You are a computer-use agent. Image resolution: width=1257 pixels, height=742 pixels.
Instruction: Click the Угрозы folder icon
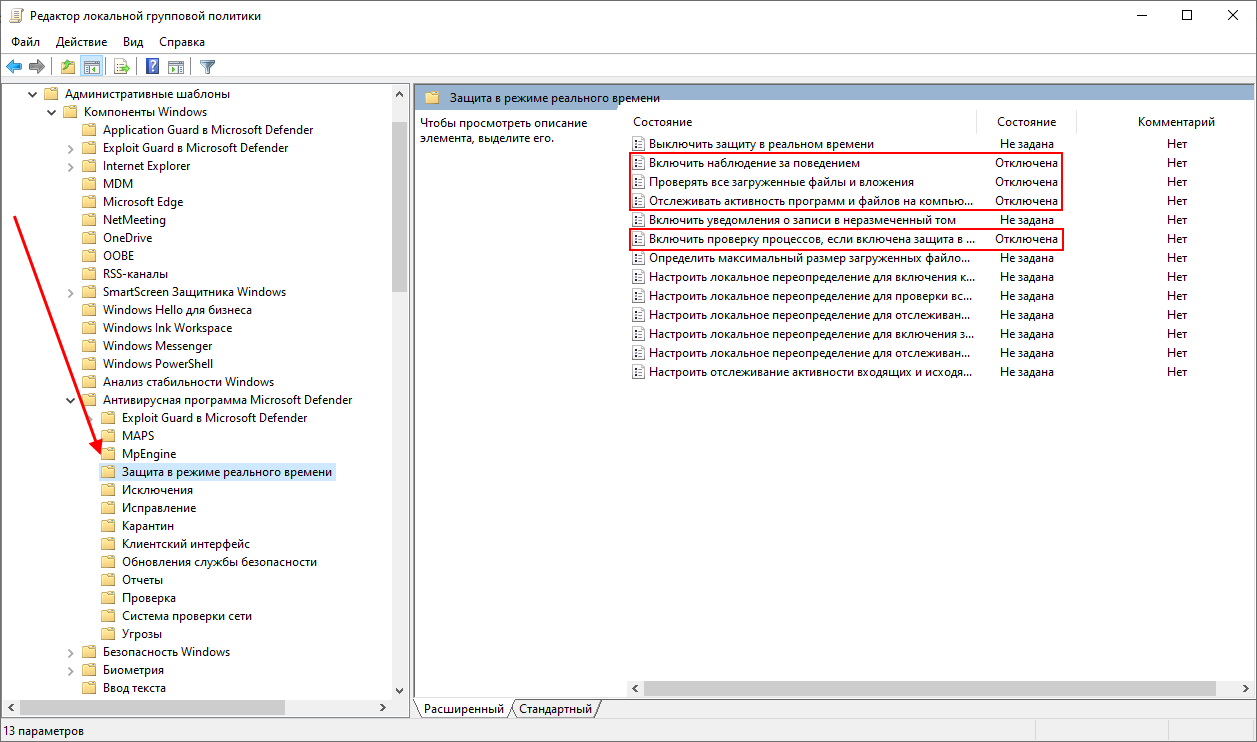(x=108, y=634)
